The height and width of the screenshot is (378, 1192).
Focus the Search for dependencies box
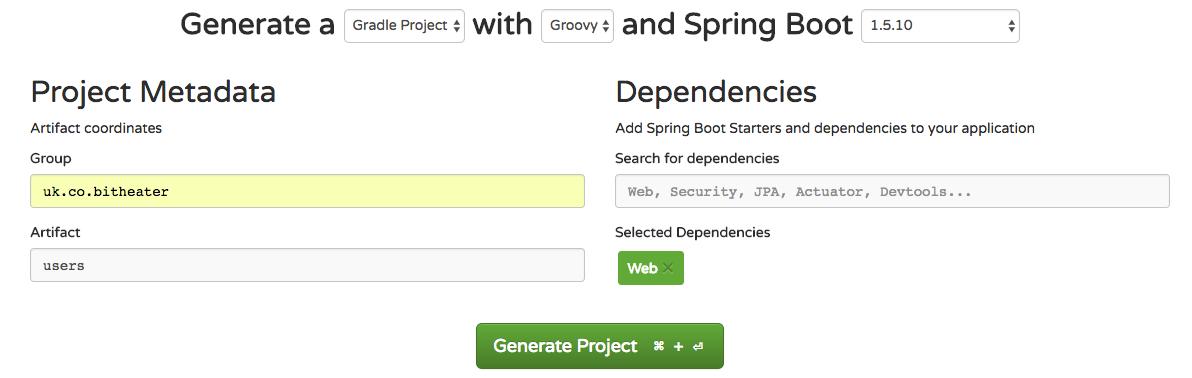coord(892,192)
